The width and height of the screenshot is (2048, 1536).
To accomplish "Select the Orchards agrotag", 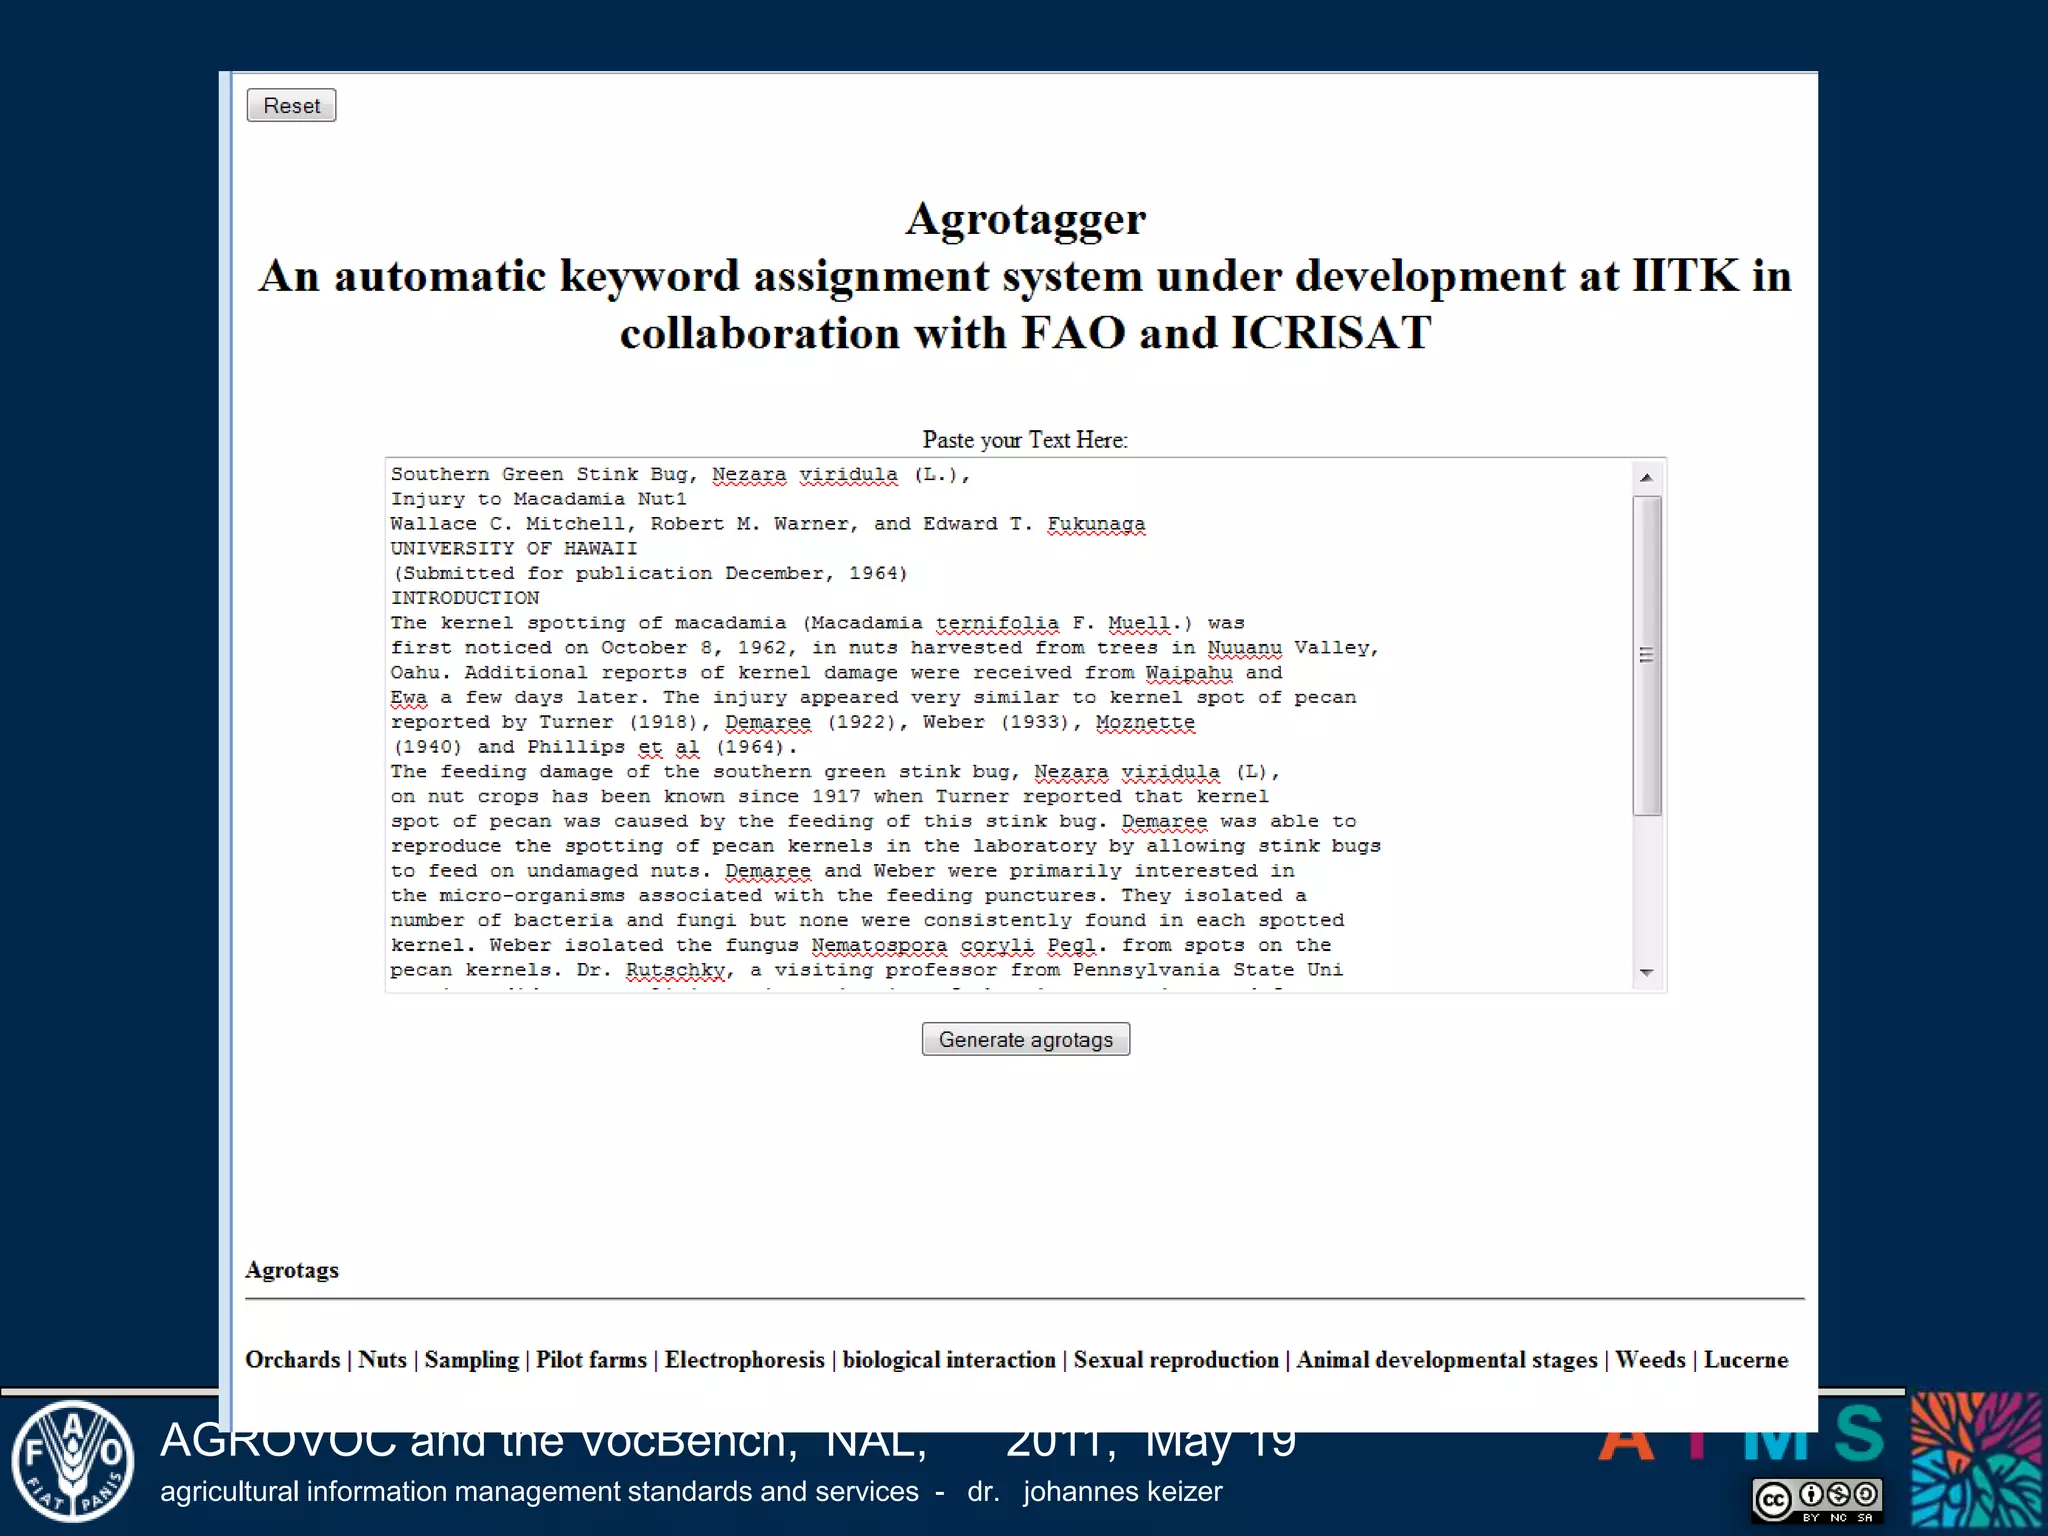I will click(292, 1360).
